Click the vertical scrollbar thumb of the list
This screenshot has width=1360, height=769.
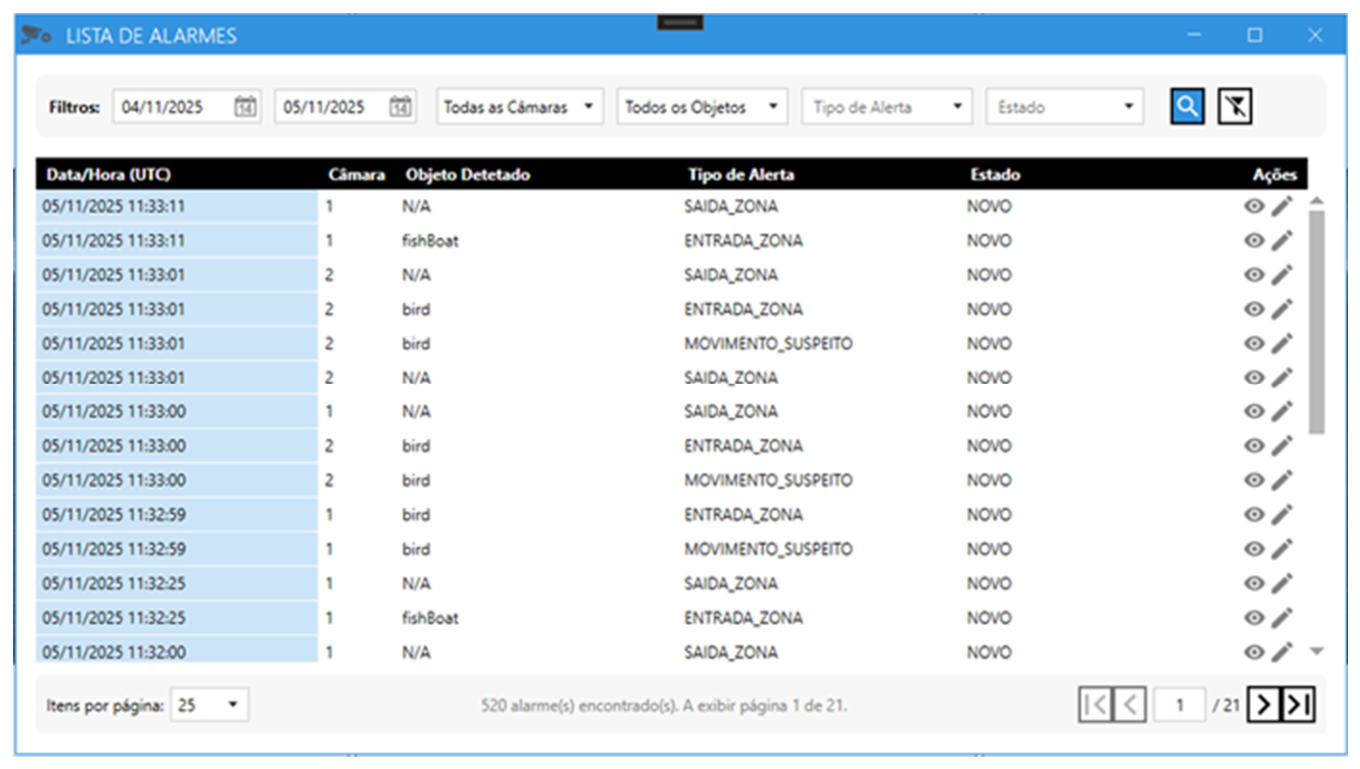click(x=1316, y=322)
